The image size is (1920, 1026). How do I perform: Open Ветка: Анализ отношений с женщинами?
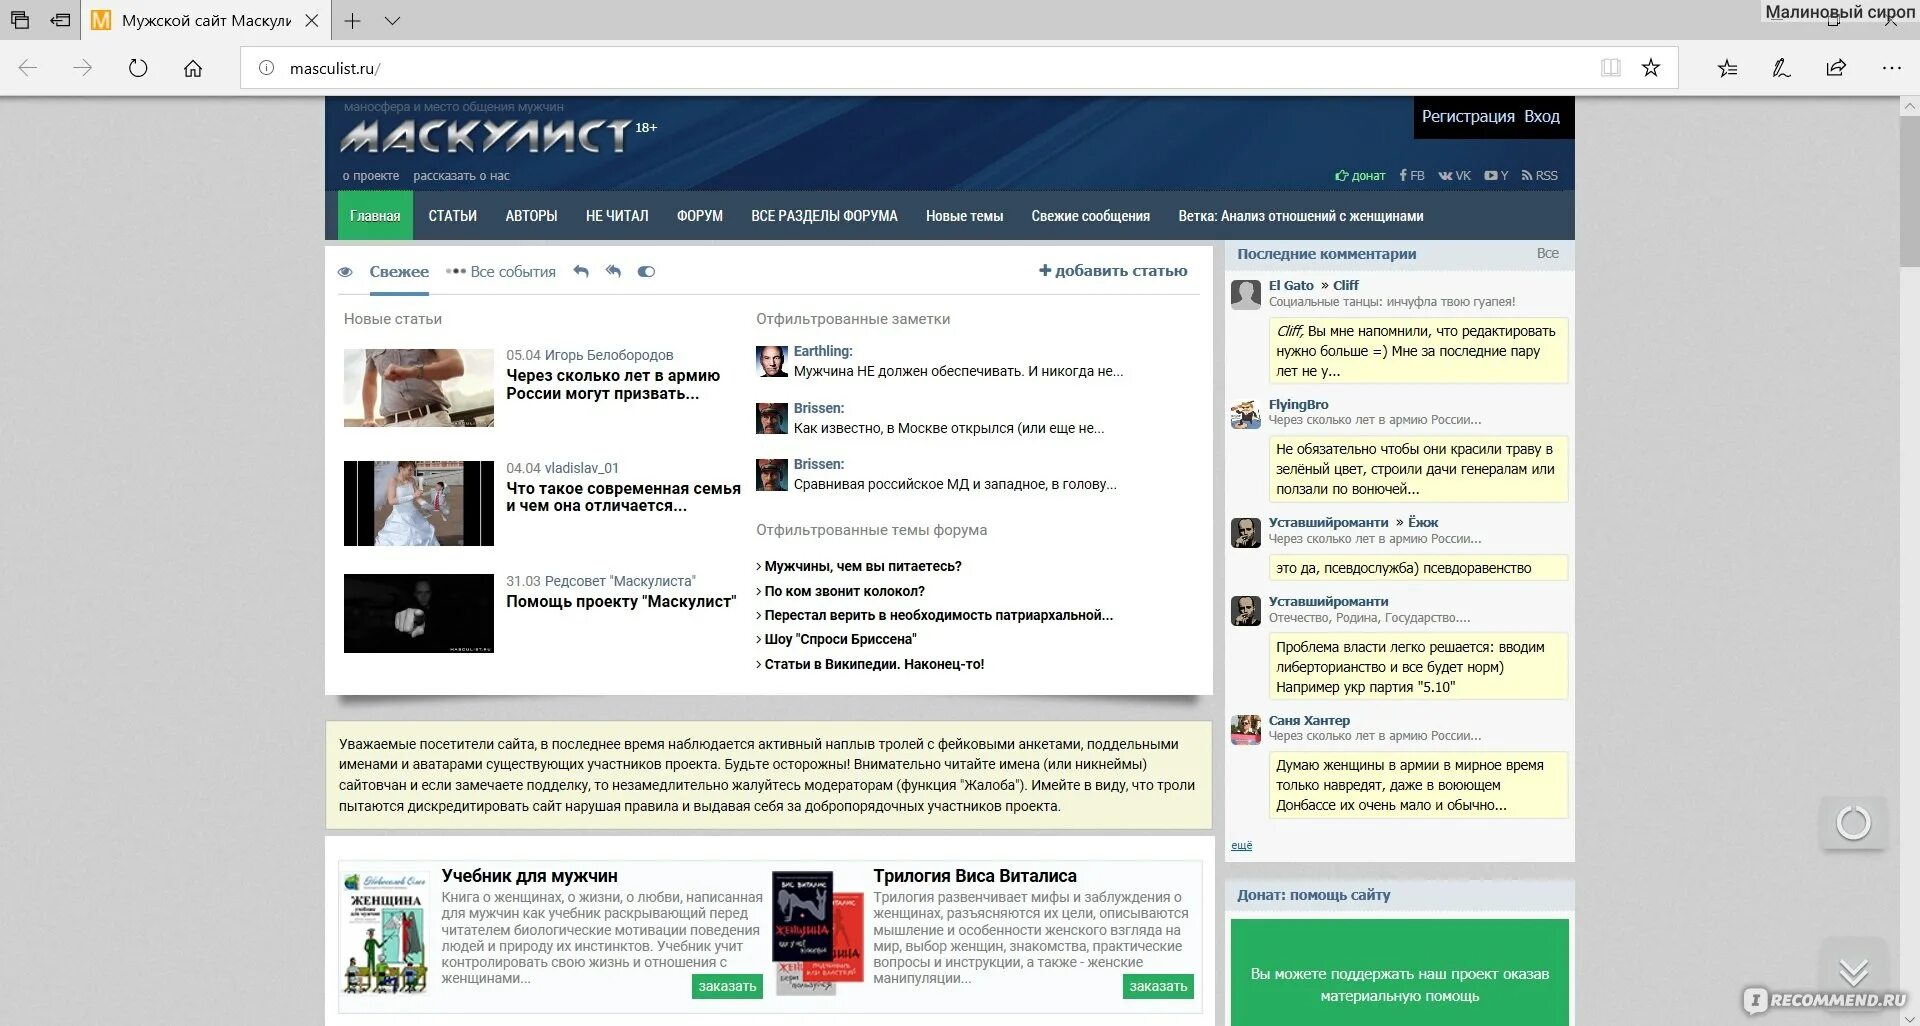point(1301,216)
